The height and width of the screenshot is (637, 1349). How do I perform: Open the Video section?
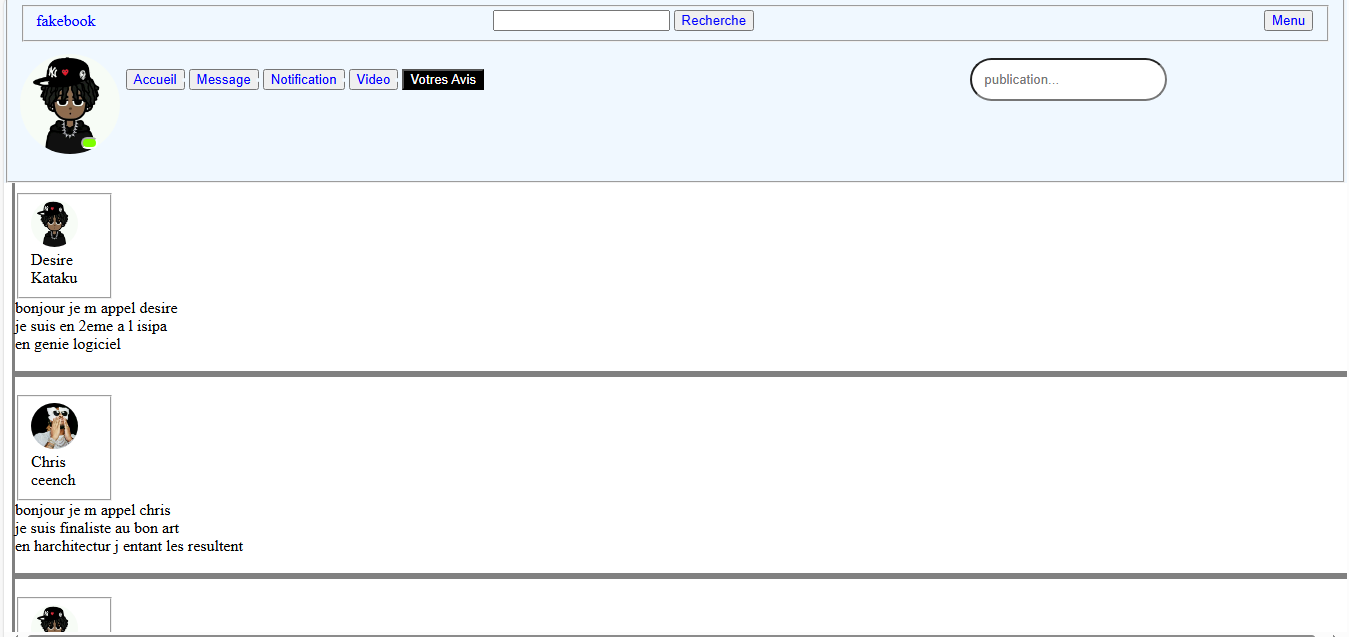pyautogui.click(x=373, y=79)
